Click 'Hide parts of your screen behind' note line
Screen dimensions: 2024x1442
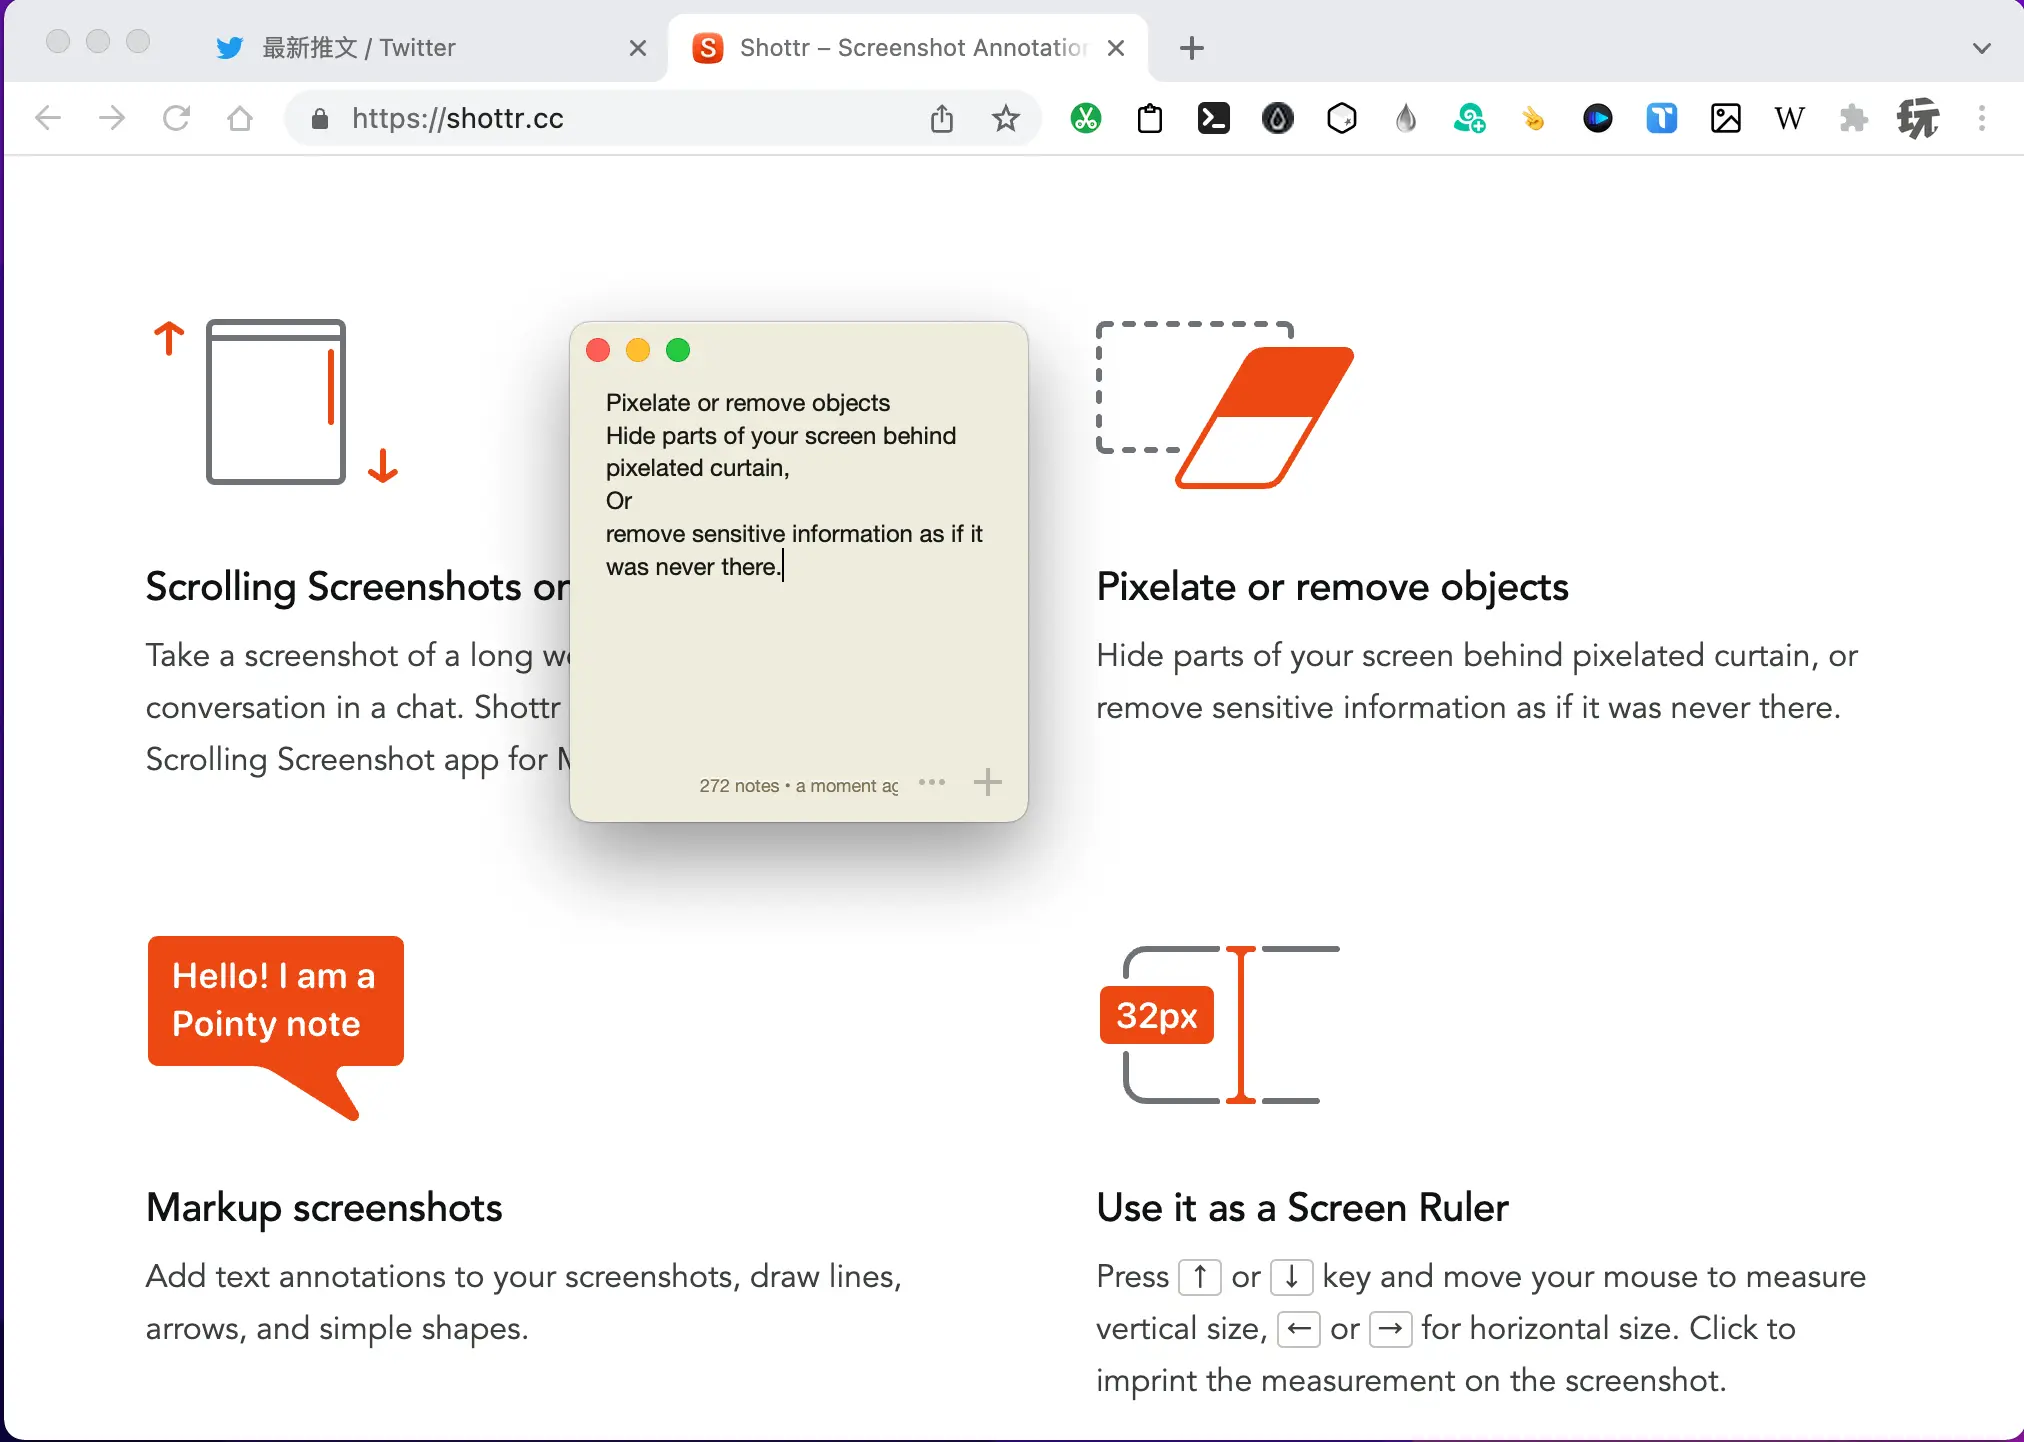coord(781,436)
